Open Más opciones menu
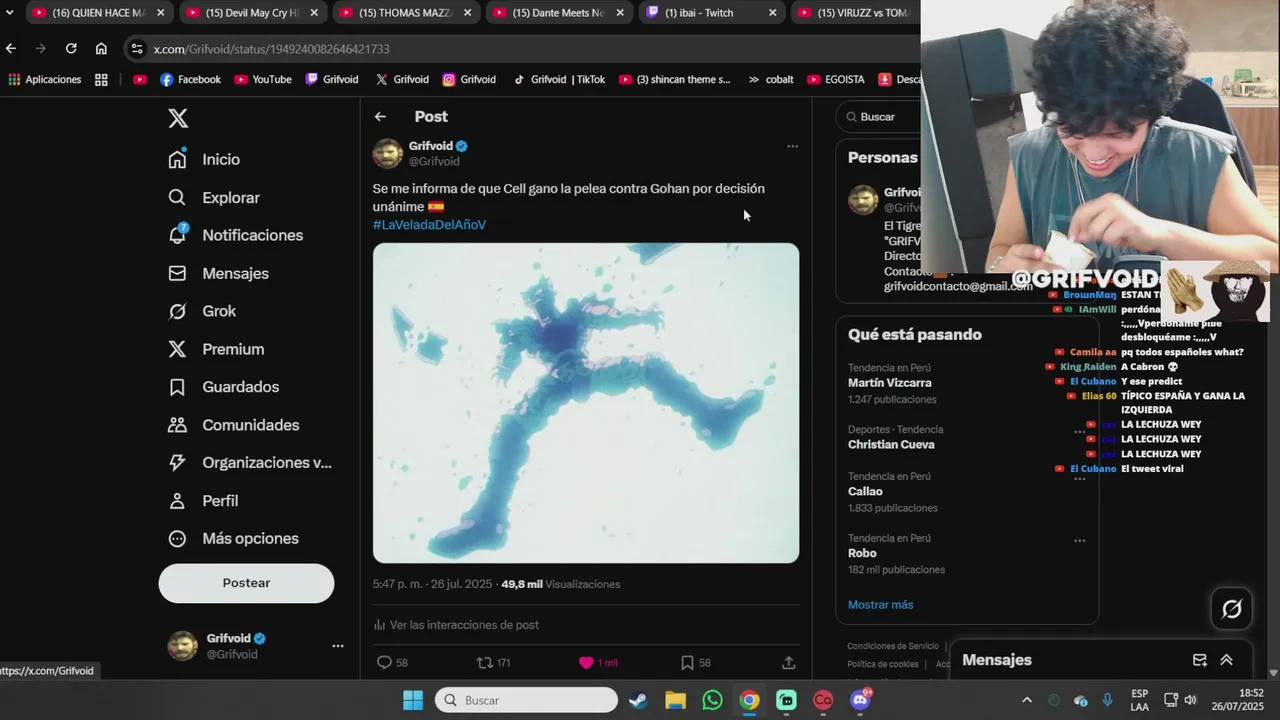The image size is (1280, 720). pos(234,538)
